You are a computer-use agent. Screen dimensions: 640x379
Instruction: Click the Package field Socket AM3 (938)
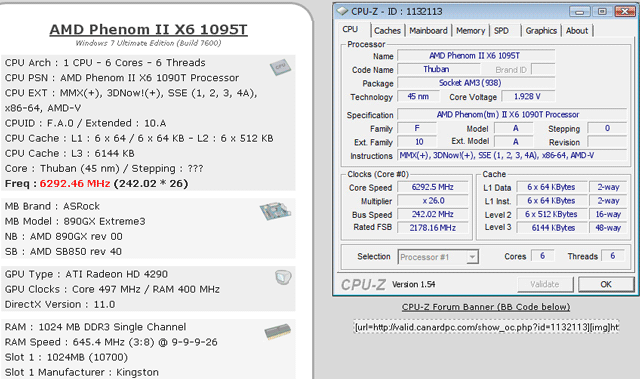(x=476, y=83)
